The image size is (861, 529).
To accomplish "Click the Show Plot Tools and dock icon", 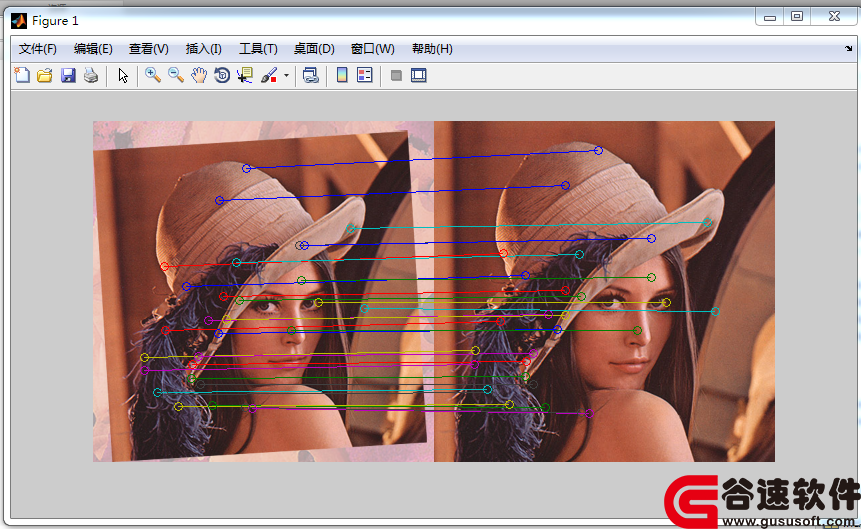I will pyautogui.click(x=418, y=75).
